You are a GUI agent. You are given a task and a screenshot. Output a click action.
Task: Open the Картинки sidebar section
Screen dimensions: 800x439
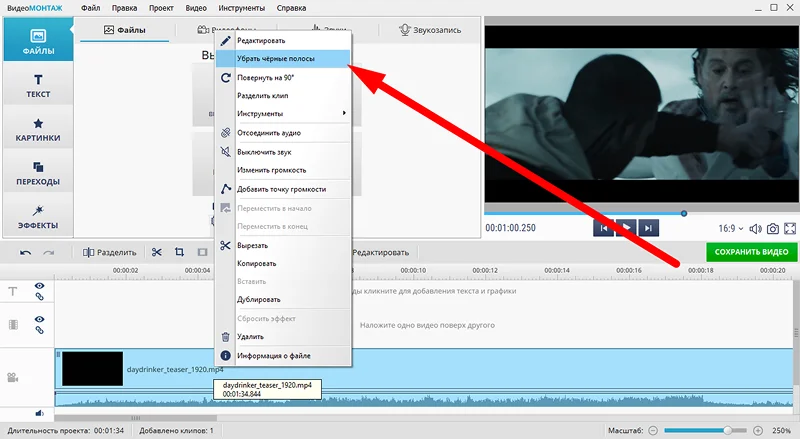(38, 129)
